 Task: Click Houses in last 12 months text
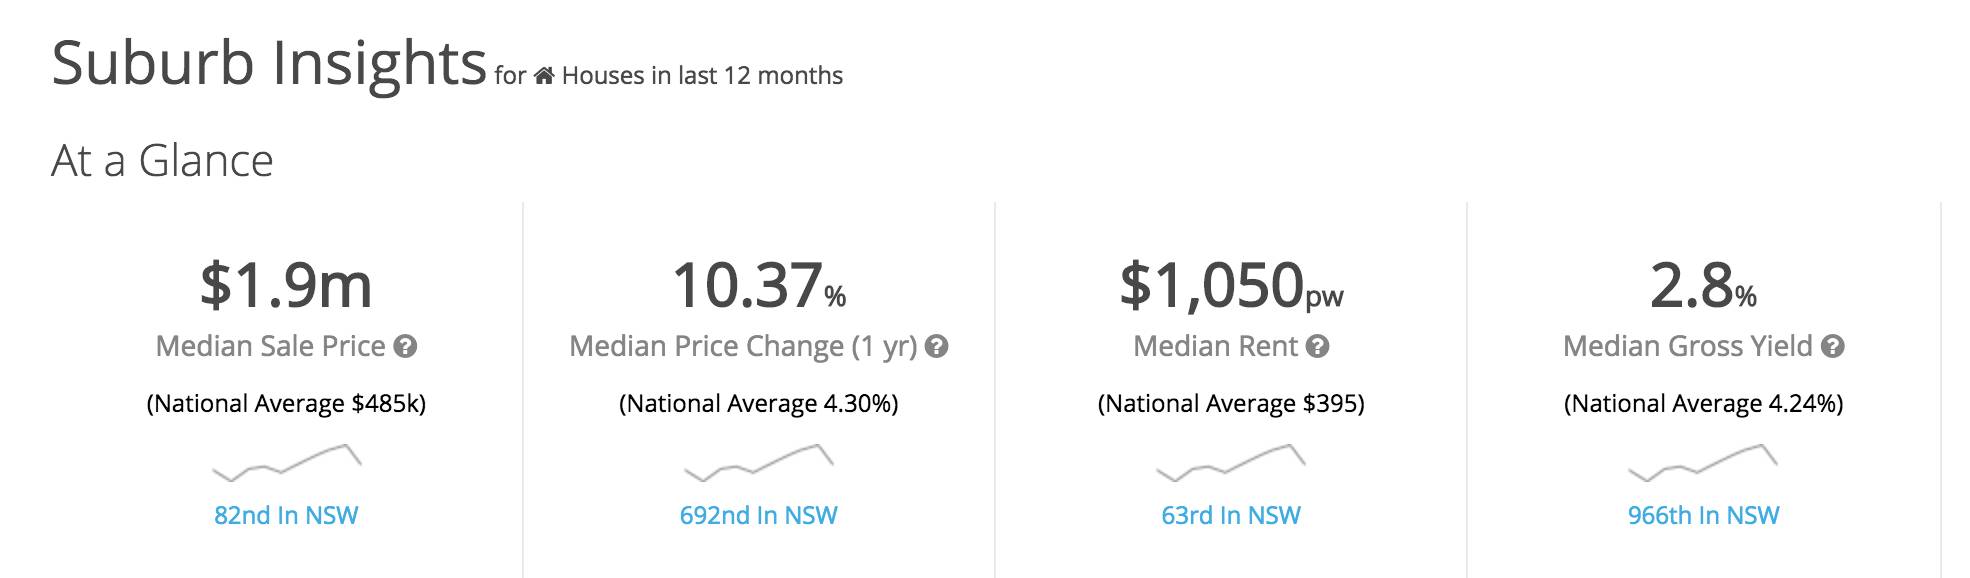[702, 76]
